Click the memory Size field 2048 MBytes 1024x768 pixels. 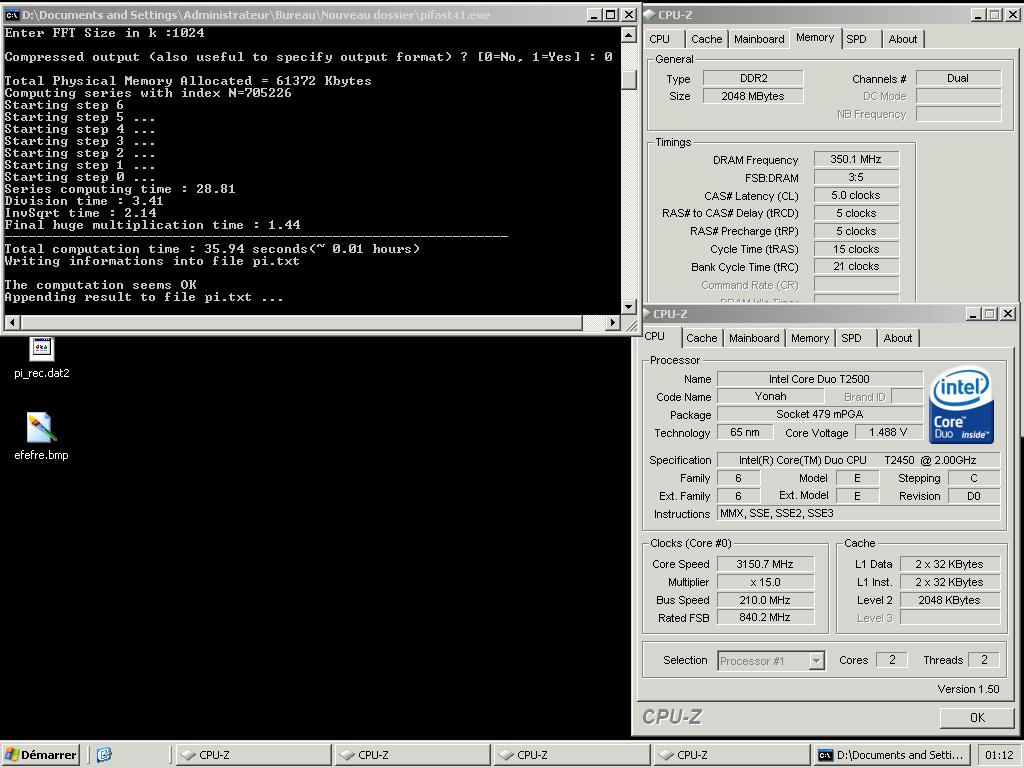click(753, 96)
